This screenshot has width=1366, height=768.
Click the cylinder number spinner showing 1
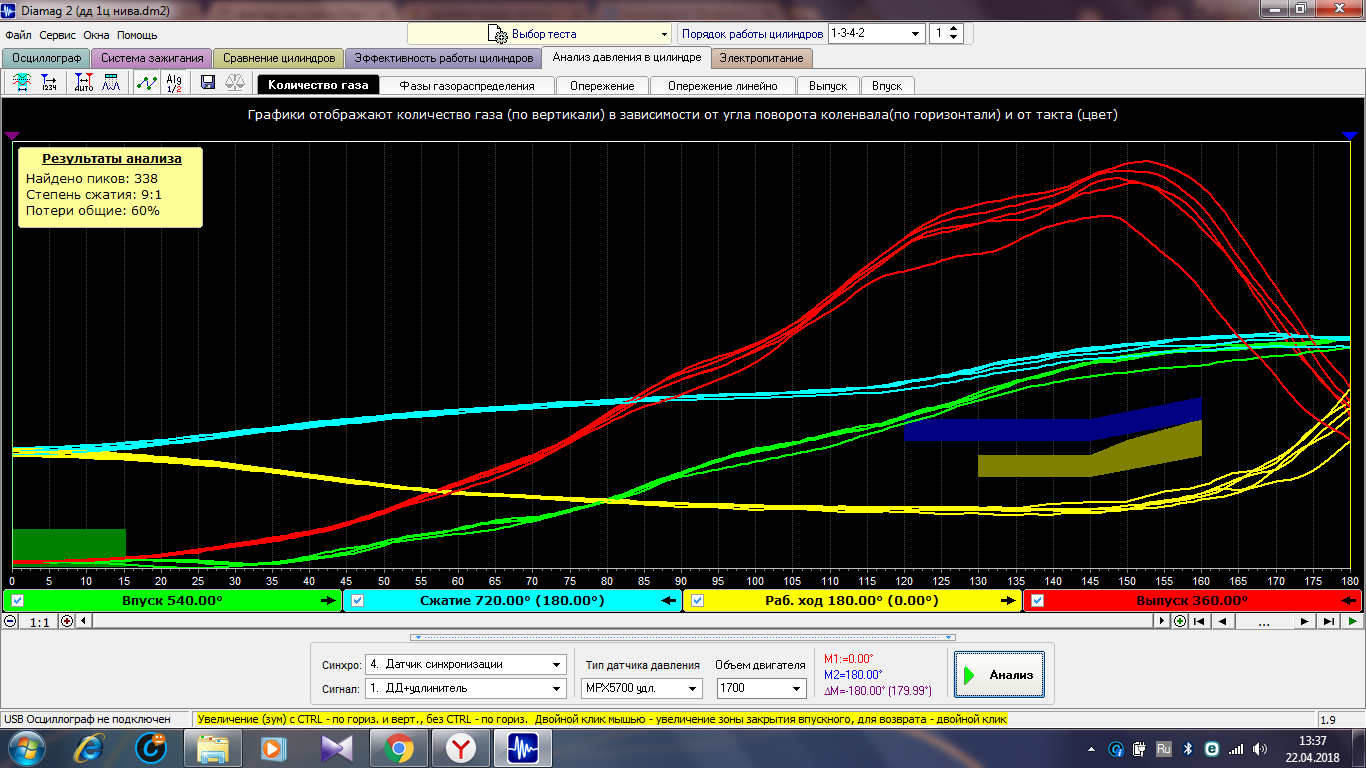(x=946, y=33)
